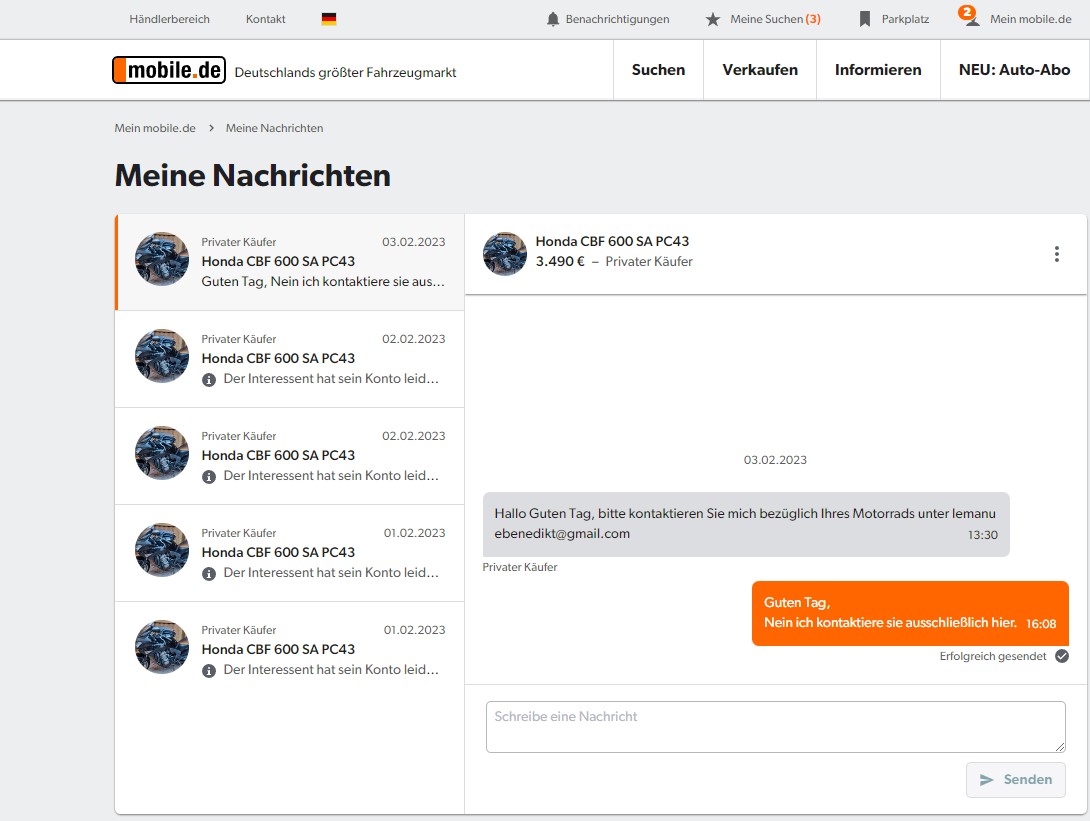Focus the Schreibe eine Nachricht text field
The height and width of the screenshot is (821, 1090).
[x=775, y=727]
